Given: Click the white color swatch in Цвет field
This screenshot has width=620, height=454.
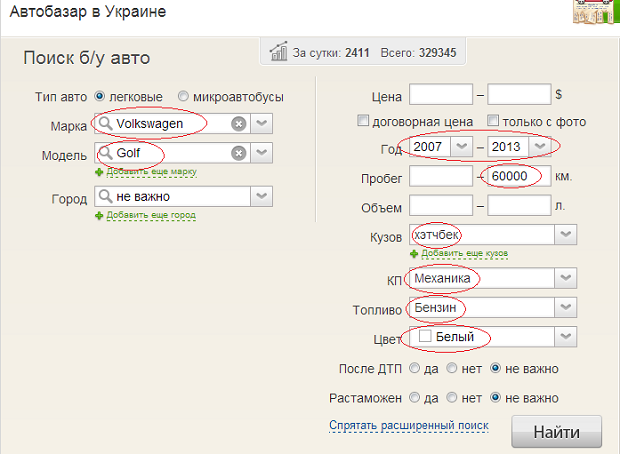Looking at the screenshot, I should [x=424, y=337].
